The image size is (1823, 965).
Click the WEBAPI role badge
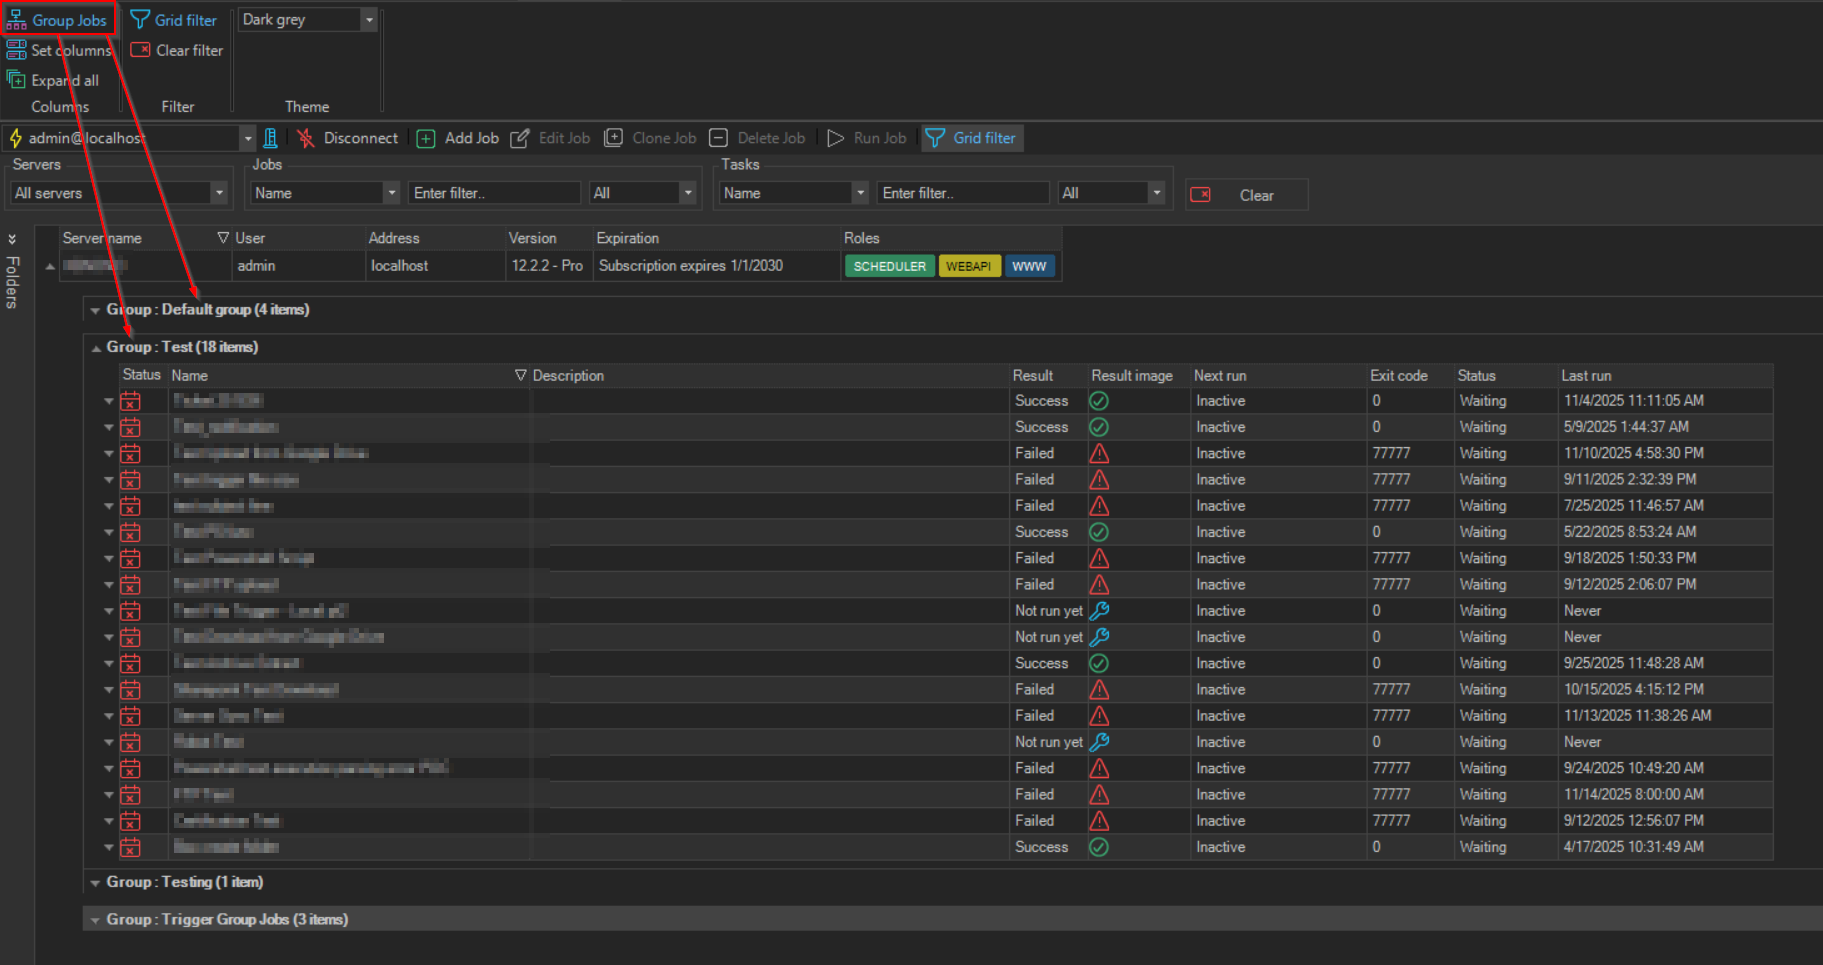(969, 266)
